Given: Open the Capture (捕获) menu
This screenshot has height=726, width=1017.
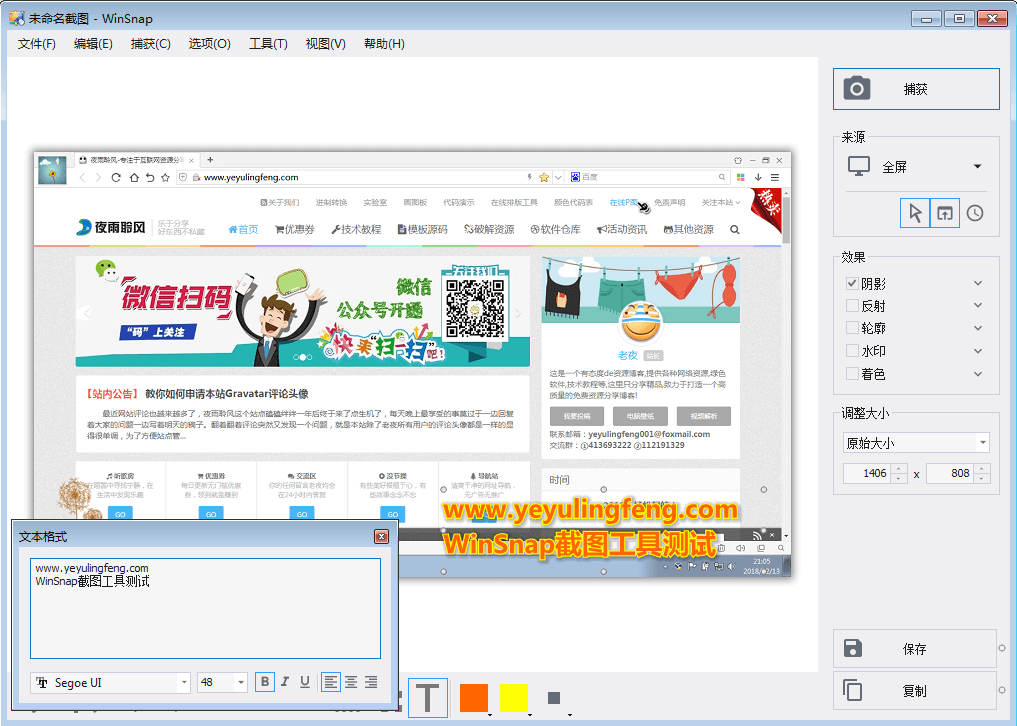Looking at the screenshot, I should pos(150,43).
